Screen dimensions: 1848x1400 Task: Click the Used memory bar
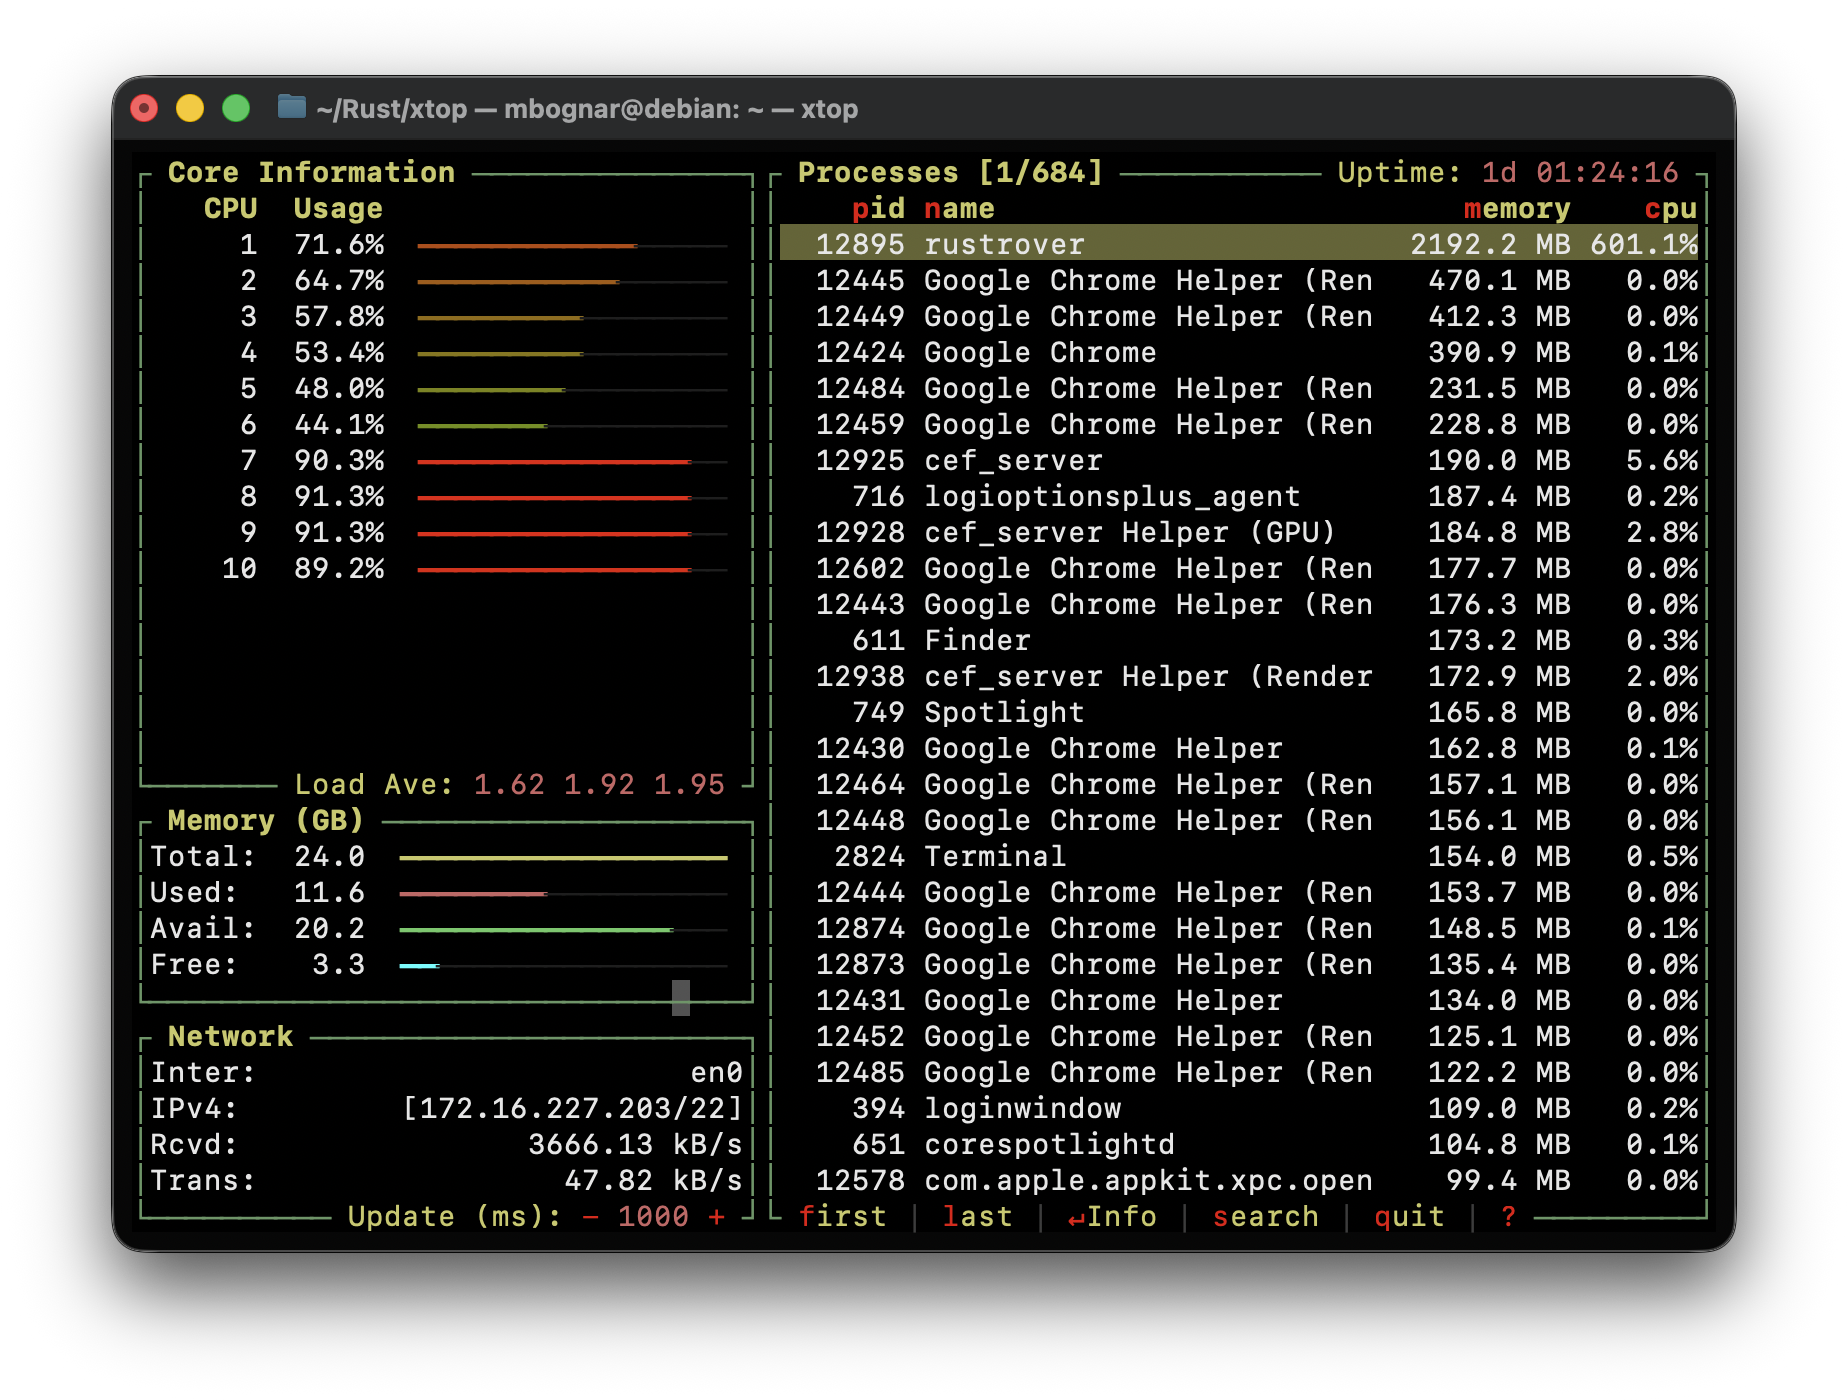[x=563, y=893]
